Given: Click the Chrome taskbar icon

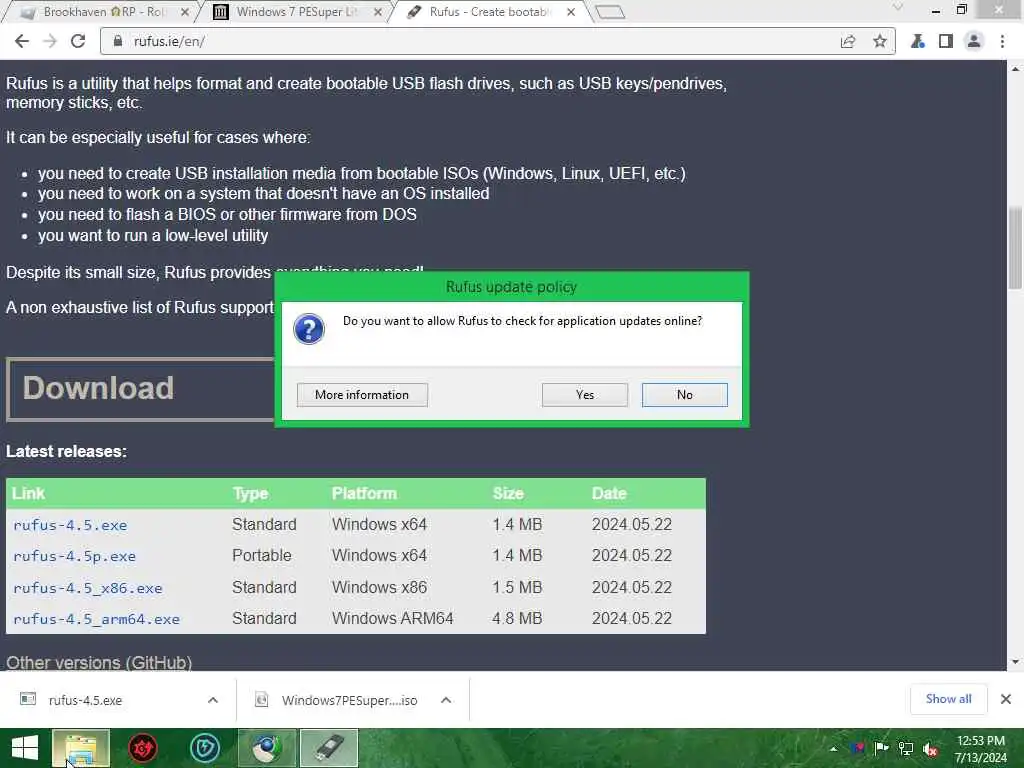Looking at the screenshot, I should [266, 748].
